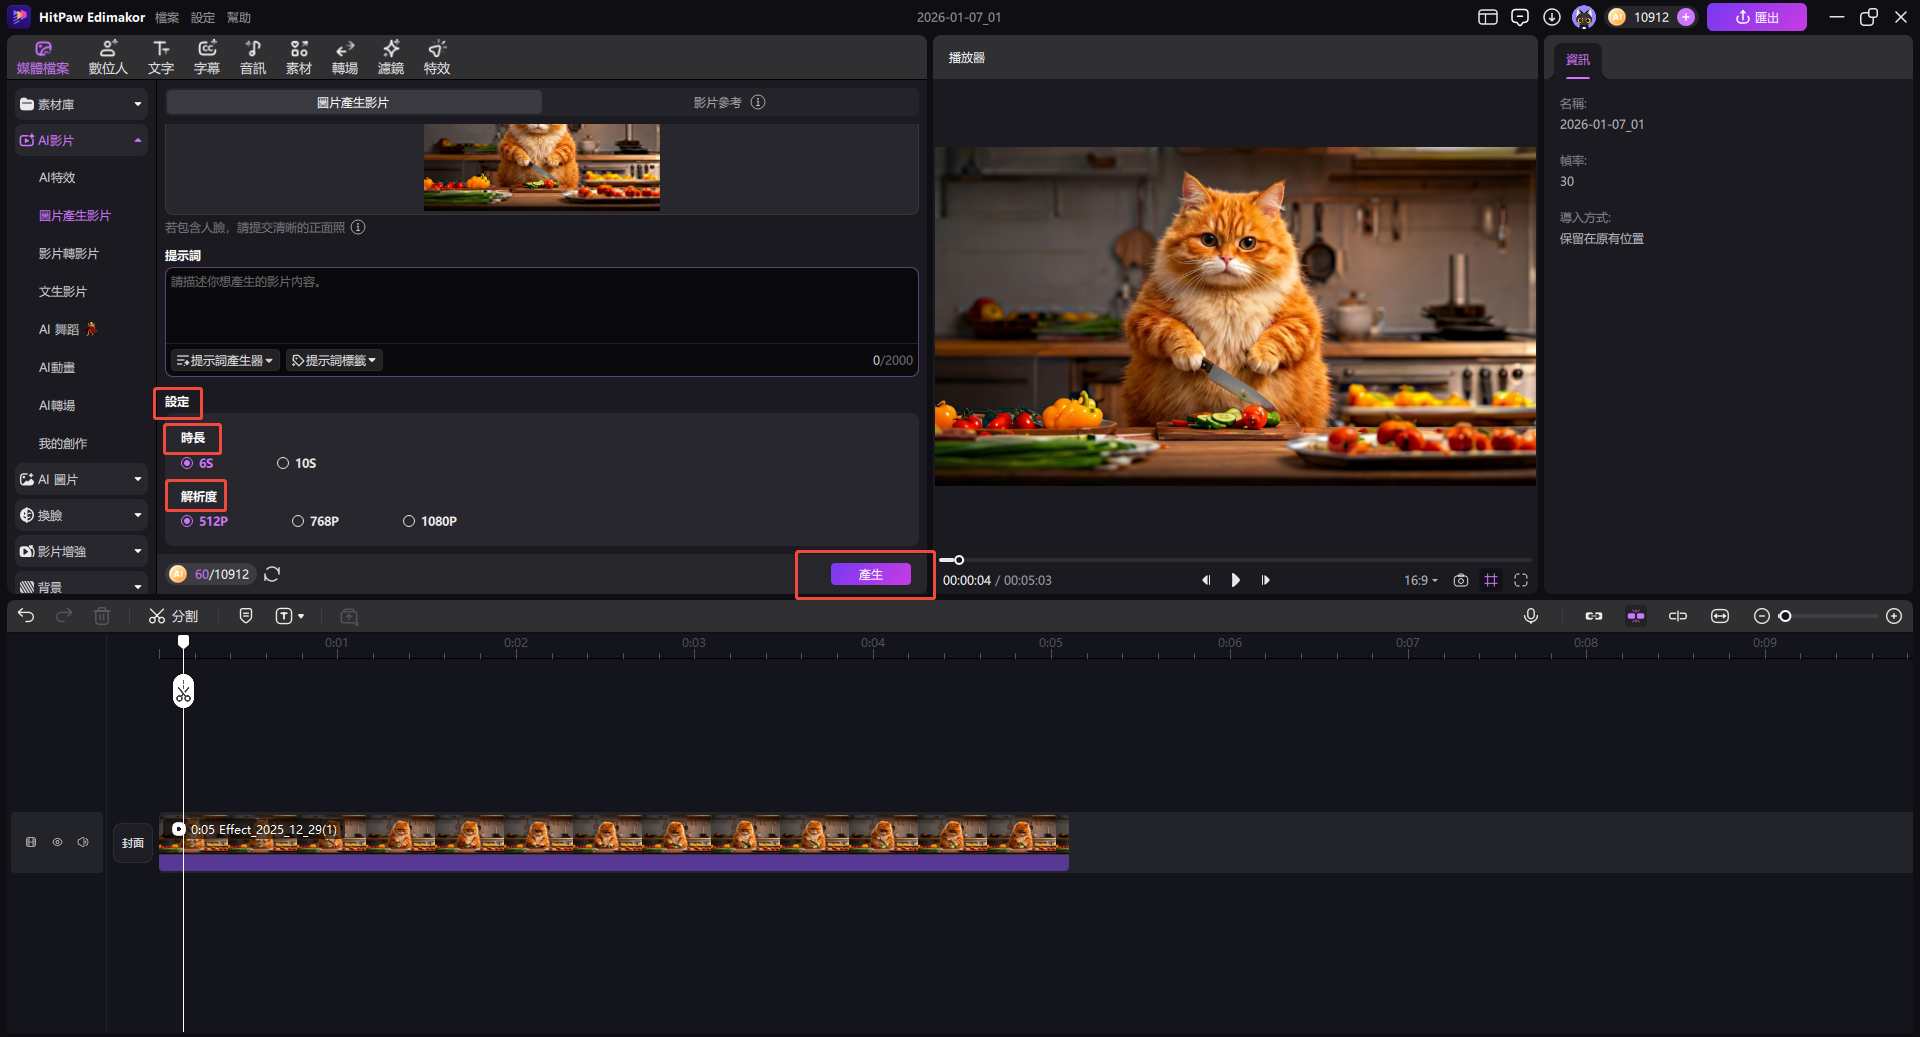Open the 轉場 transitions tool
The height and width of the screenshot is (1037, 1920).
[344, 57]
